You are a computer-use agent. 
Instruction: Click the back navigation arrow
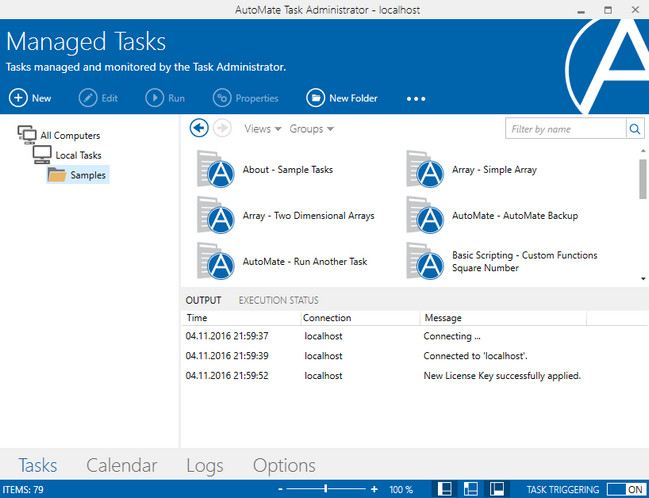click(198, 128)
